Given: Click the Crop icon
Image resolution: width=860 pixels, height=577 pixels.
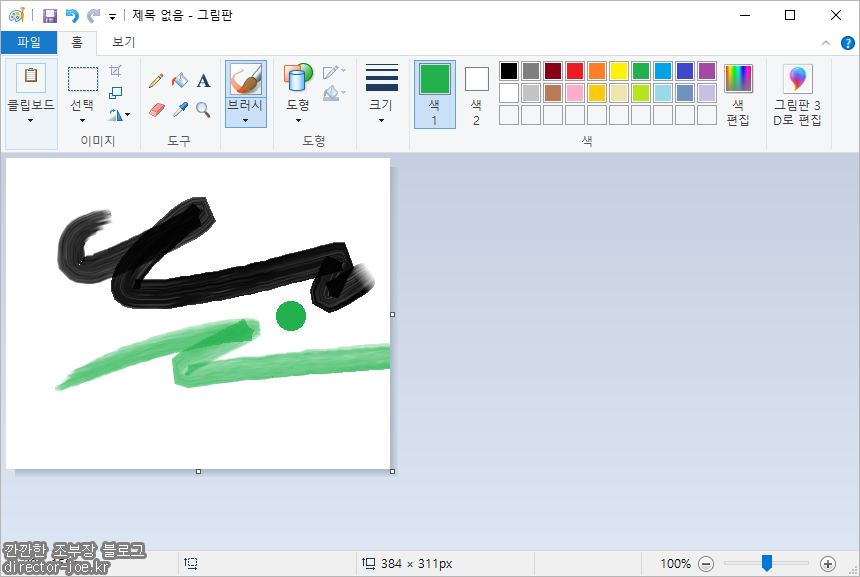Looking at the screenshot, I should (x=115, y=71).
